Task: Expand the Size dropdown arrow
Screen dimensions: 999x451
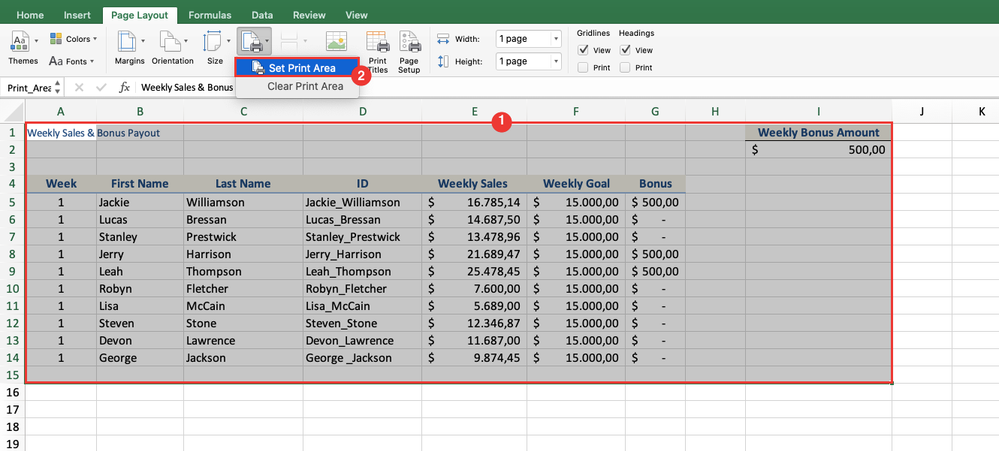Action: (x=227, y=41)
